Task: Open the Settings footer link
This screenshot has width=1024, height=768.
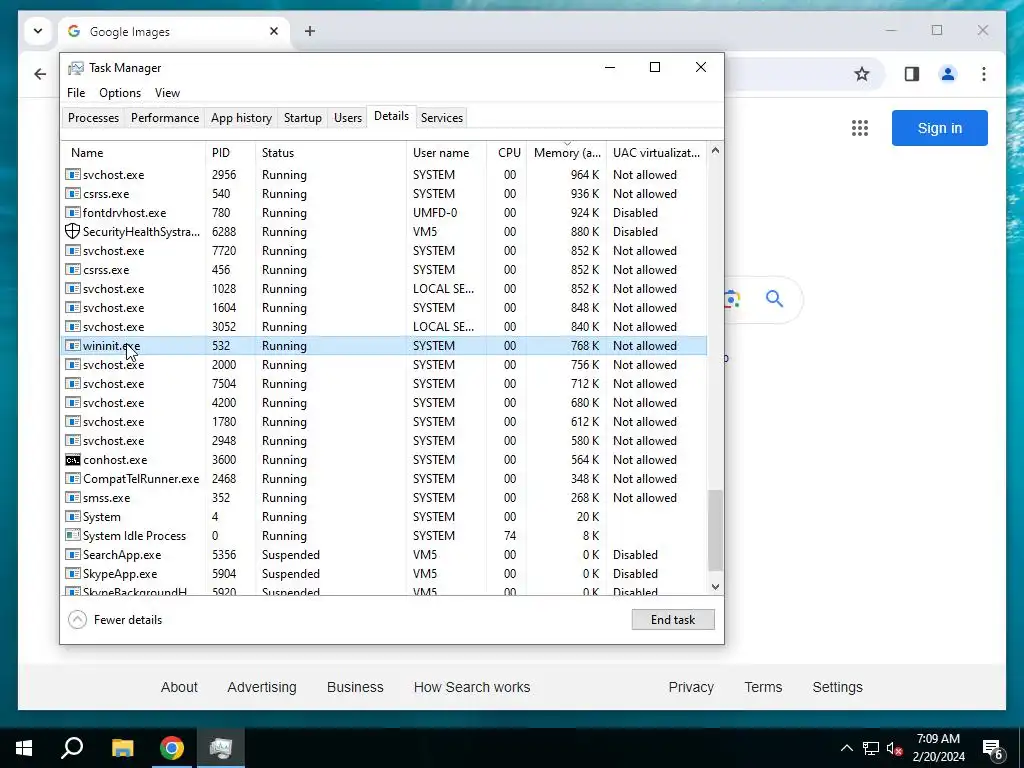Action: (837, 687)
